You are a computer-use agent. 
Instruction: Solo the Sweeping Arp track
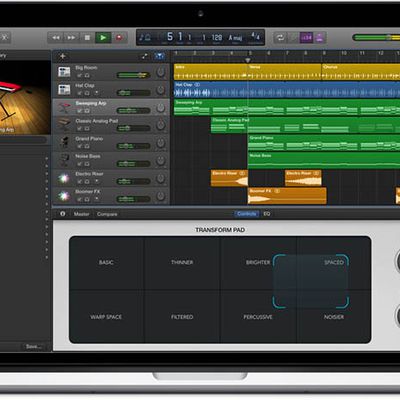(87, 111)
